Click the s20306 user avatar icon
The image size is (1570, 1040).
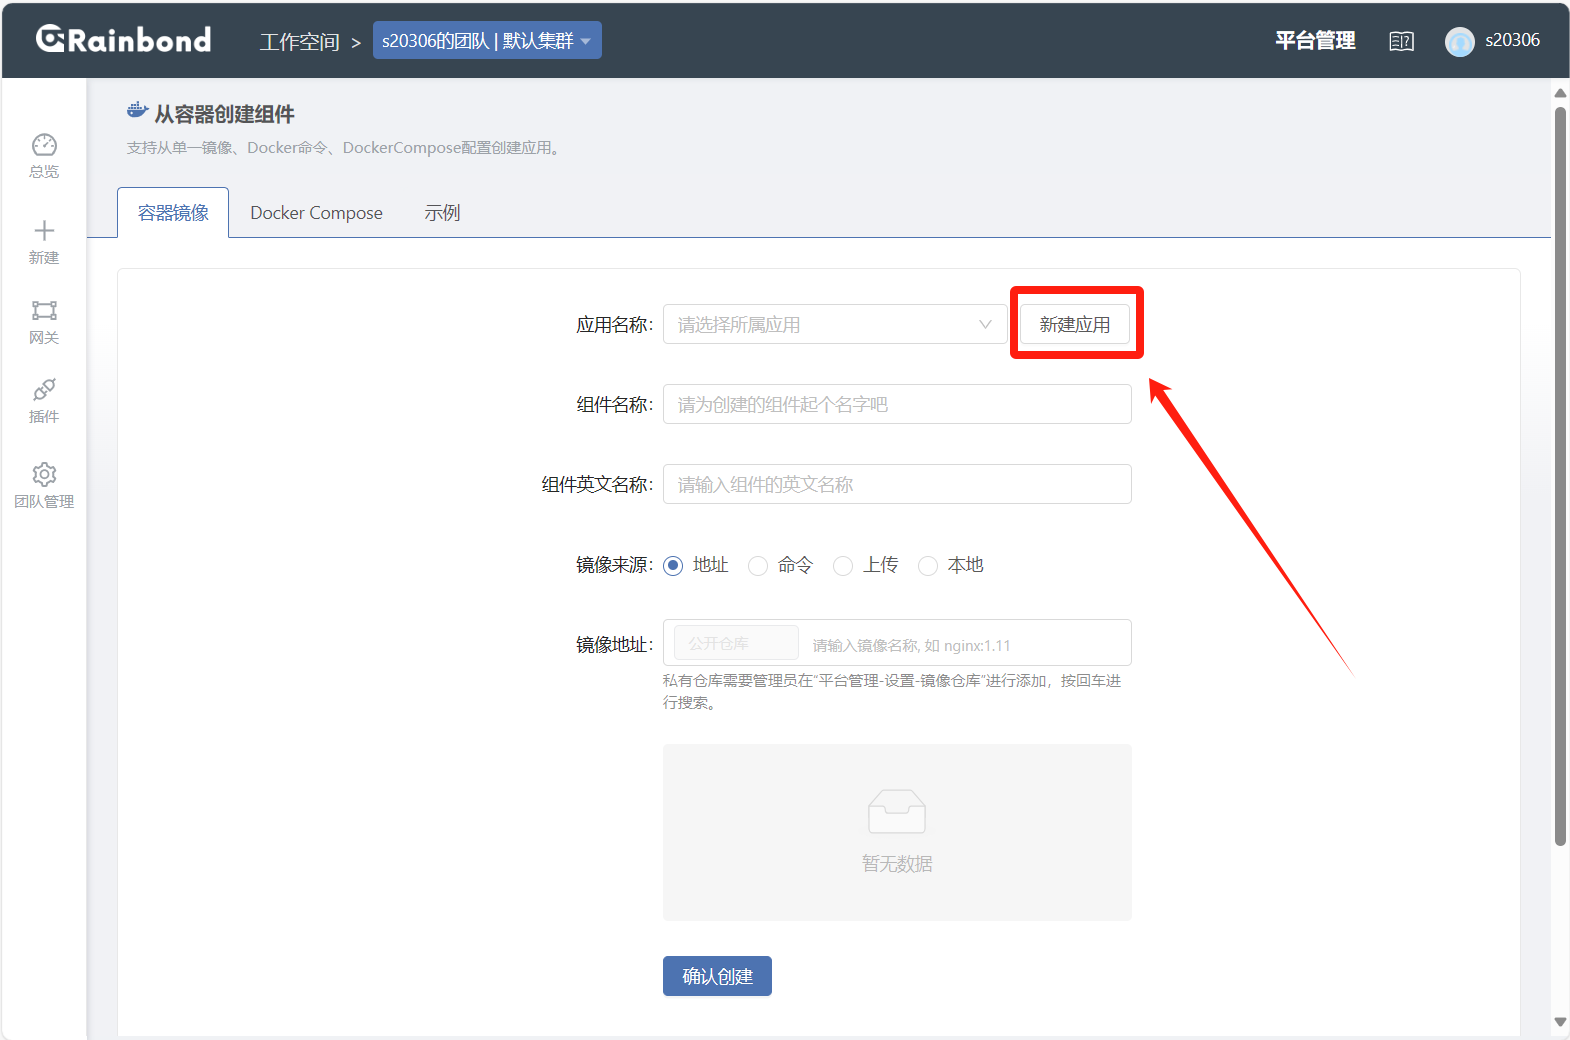click(1459, 41)
